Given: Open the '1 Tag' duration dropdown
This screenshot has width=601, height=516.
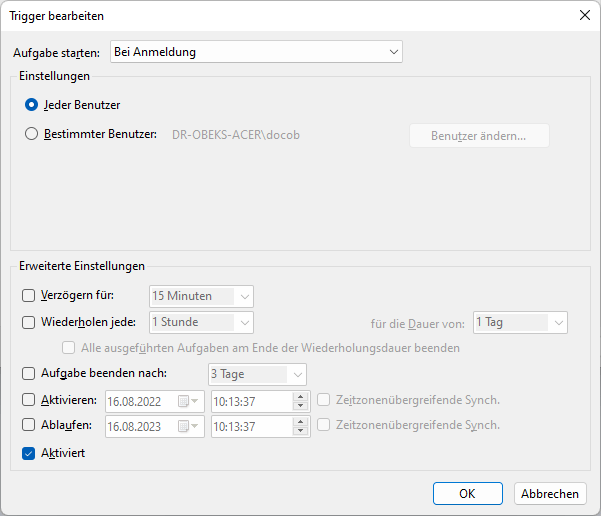Looking at the screenshot, I should pos(520,322).
